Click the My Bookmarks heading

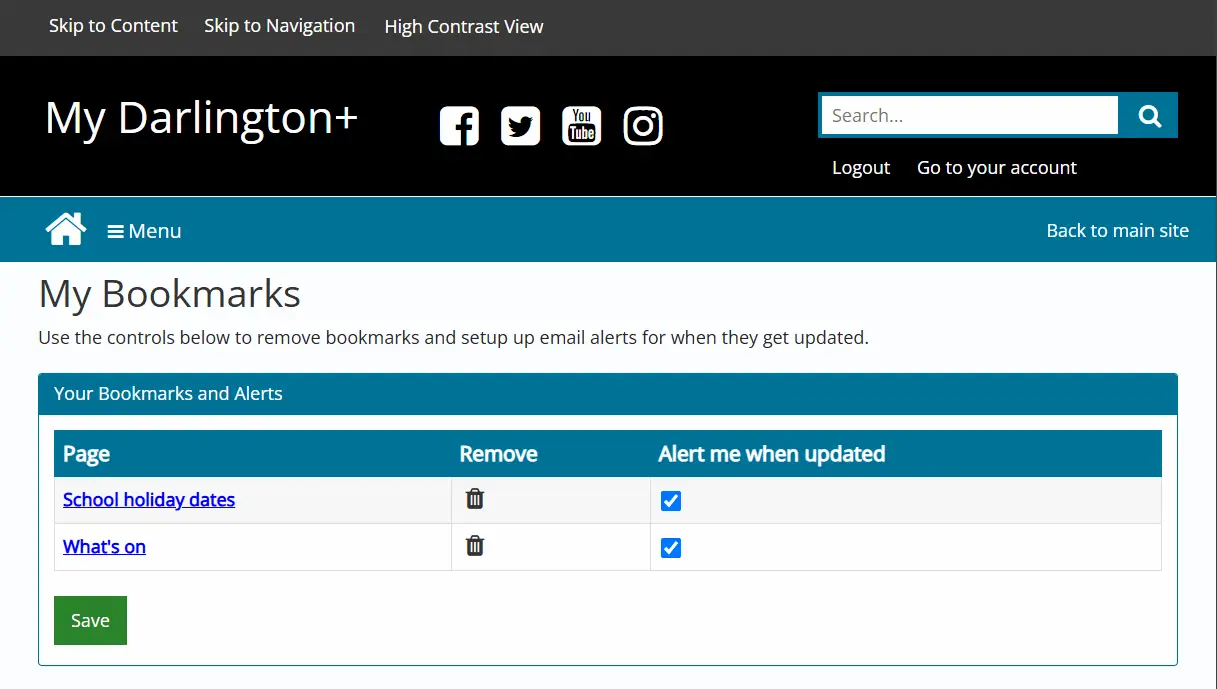[170, 295]
